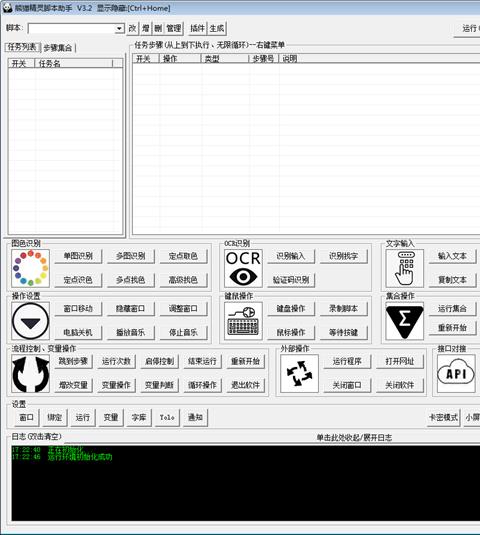Click the 识别输入 button
This screenshot has height=535, width=480.
point(291,256)
